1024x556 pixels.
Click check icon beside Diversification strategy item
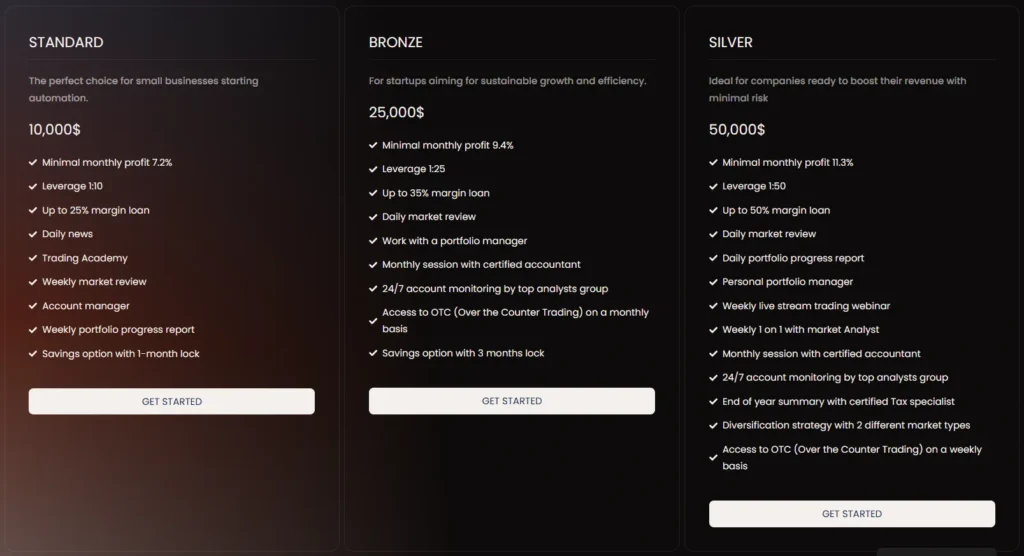coord(713,426)
